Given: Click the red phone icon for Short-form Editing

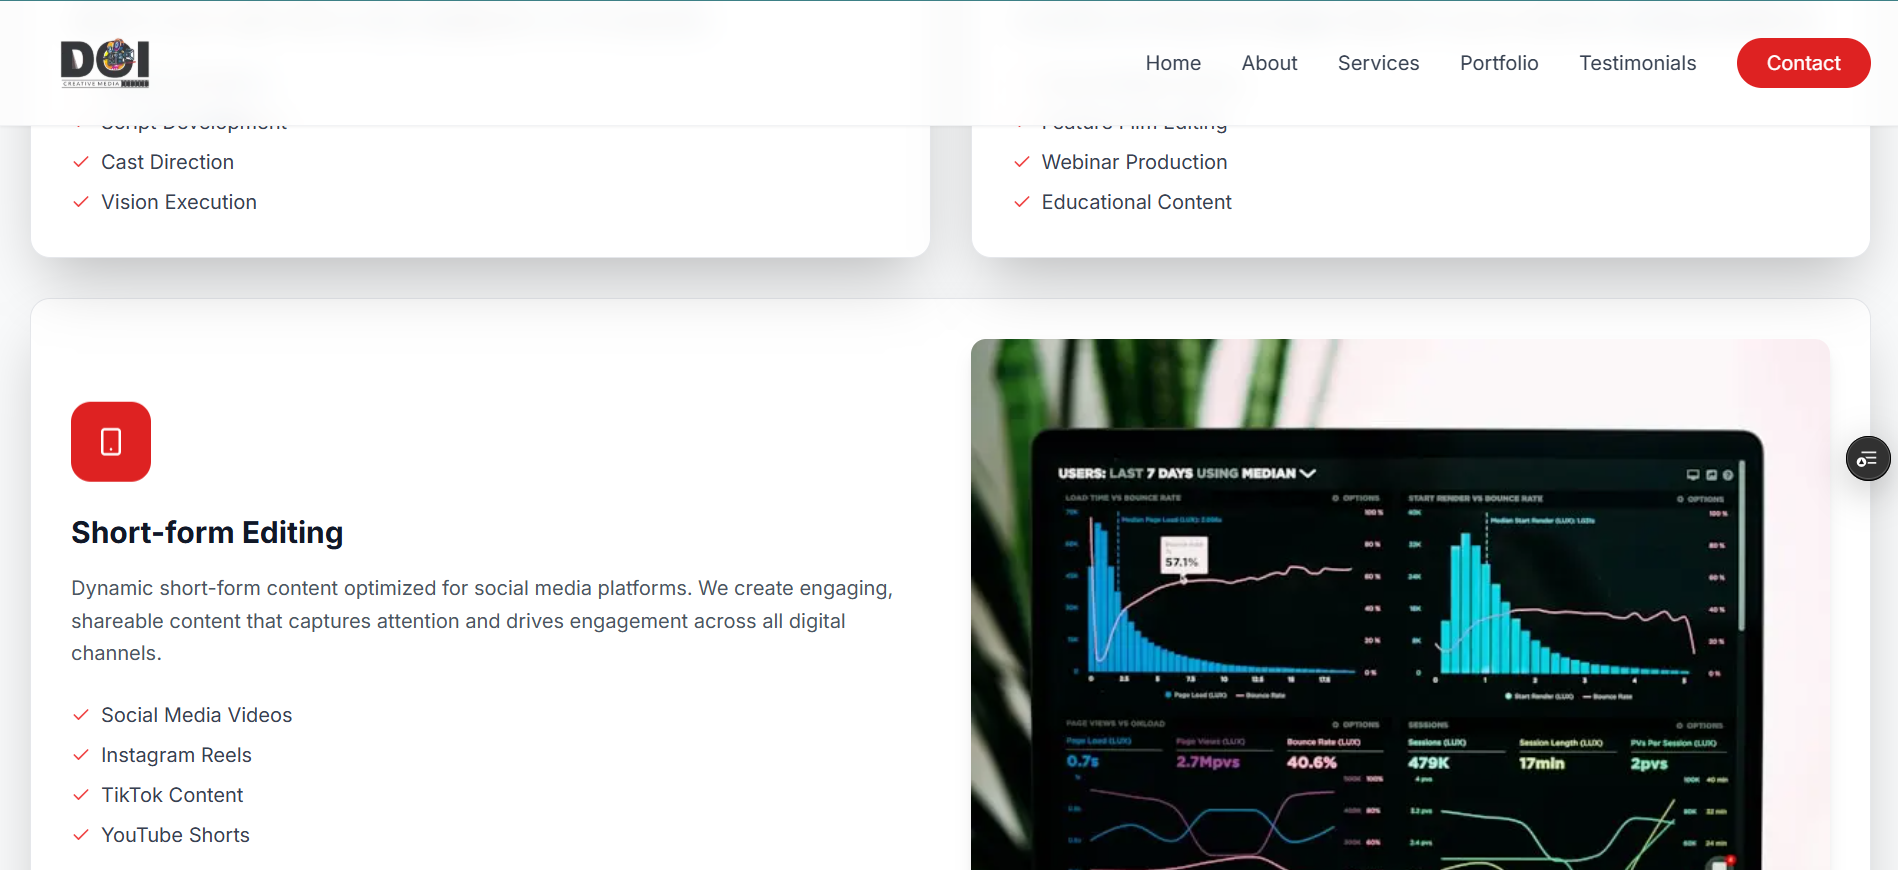Looking at the screenshot, I should coord(111,442).
